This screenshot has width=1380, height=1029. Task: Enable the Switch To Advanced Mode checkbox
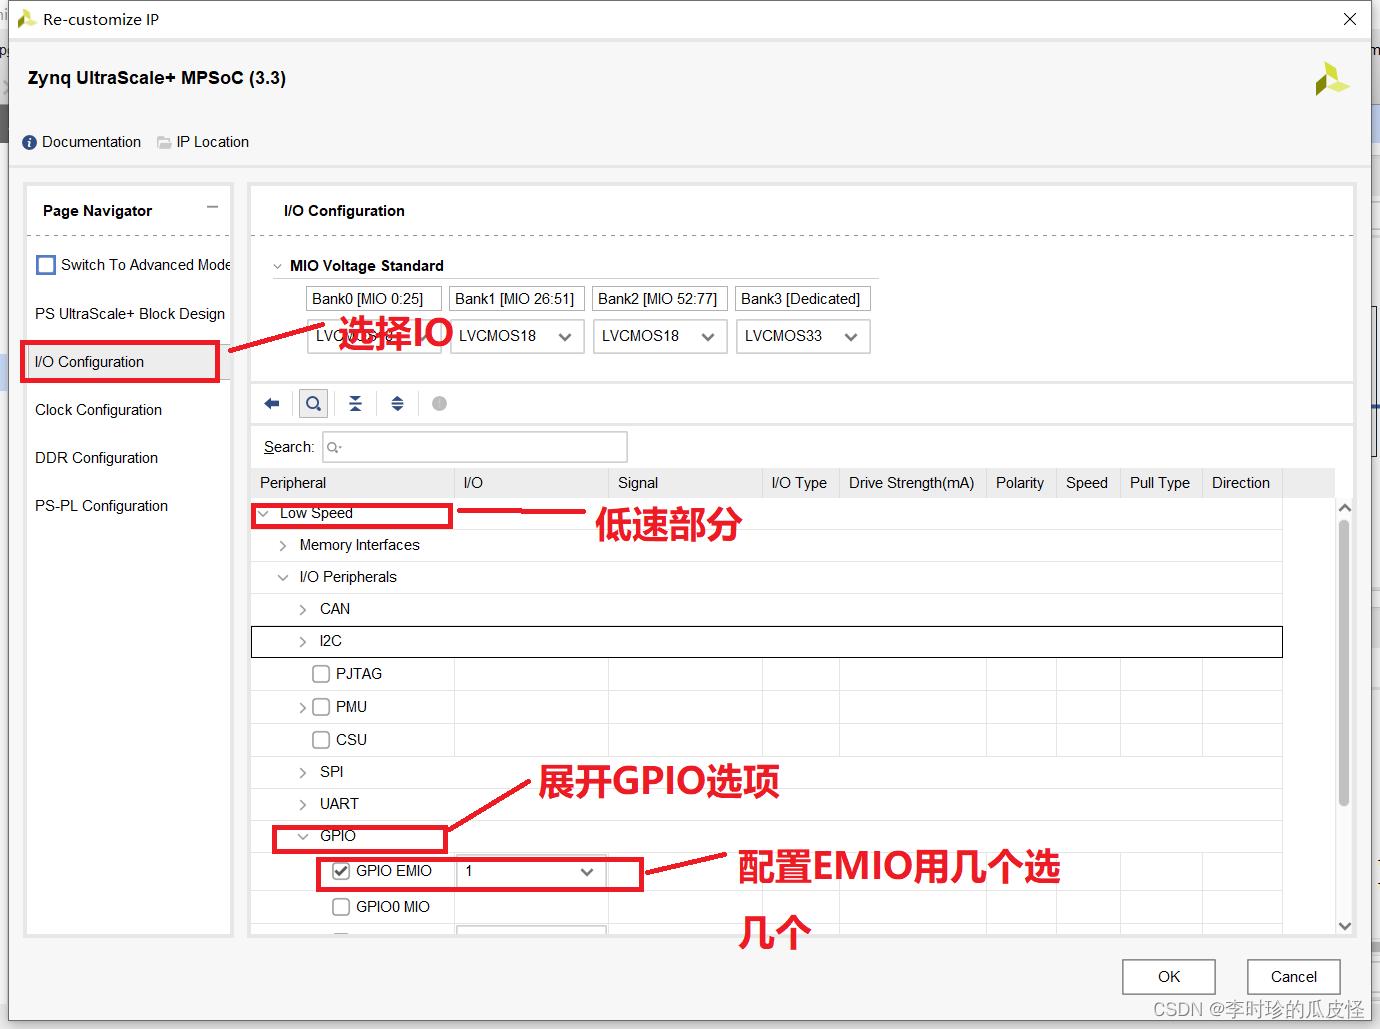(x=45, y=264)
